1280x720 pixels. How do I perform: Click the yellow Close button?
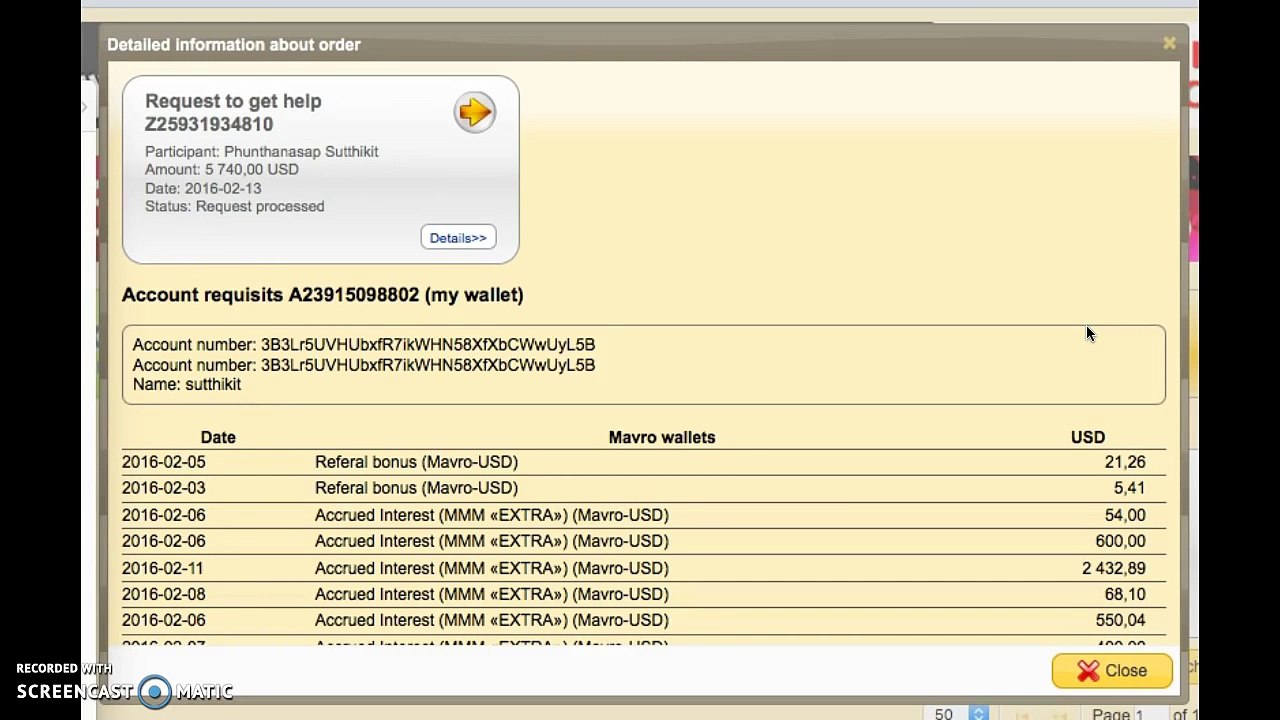coord(1112,671)
